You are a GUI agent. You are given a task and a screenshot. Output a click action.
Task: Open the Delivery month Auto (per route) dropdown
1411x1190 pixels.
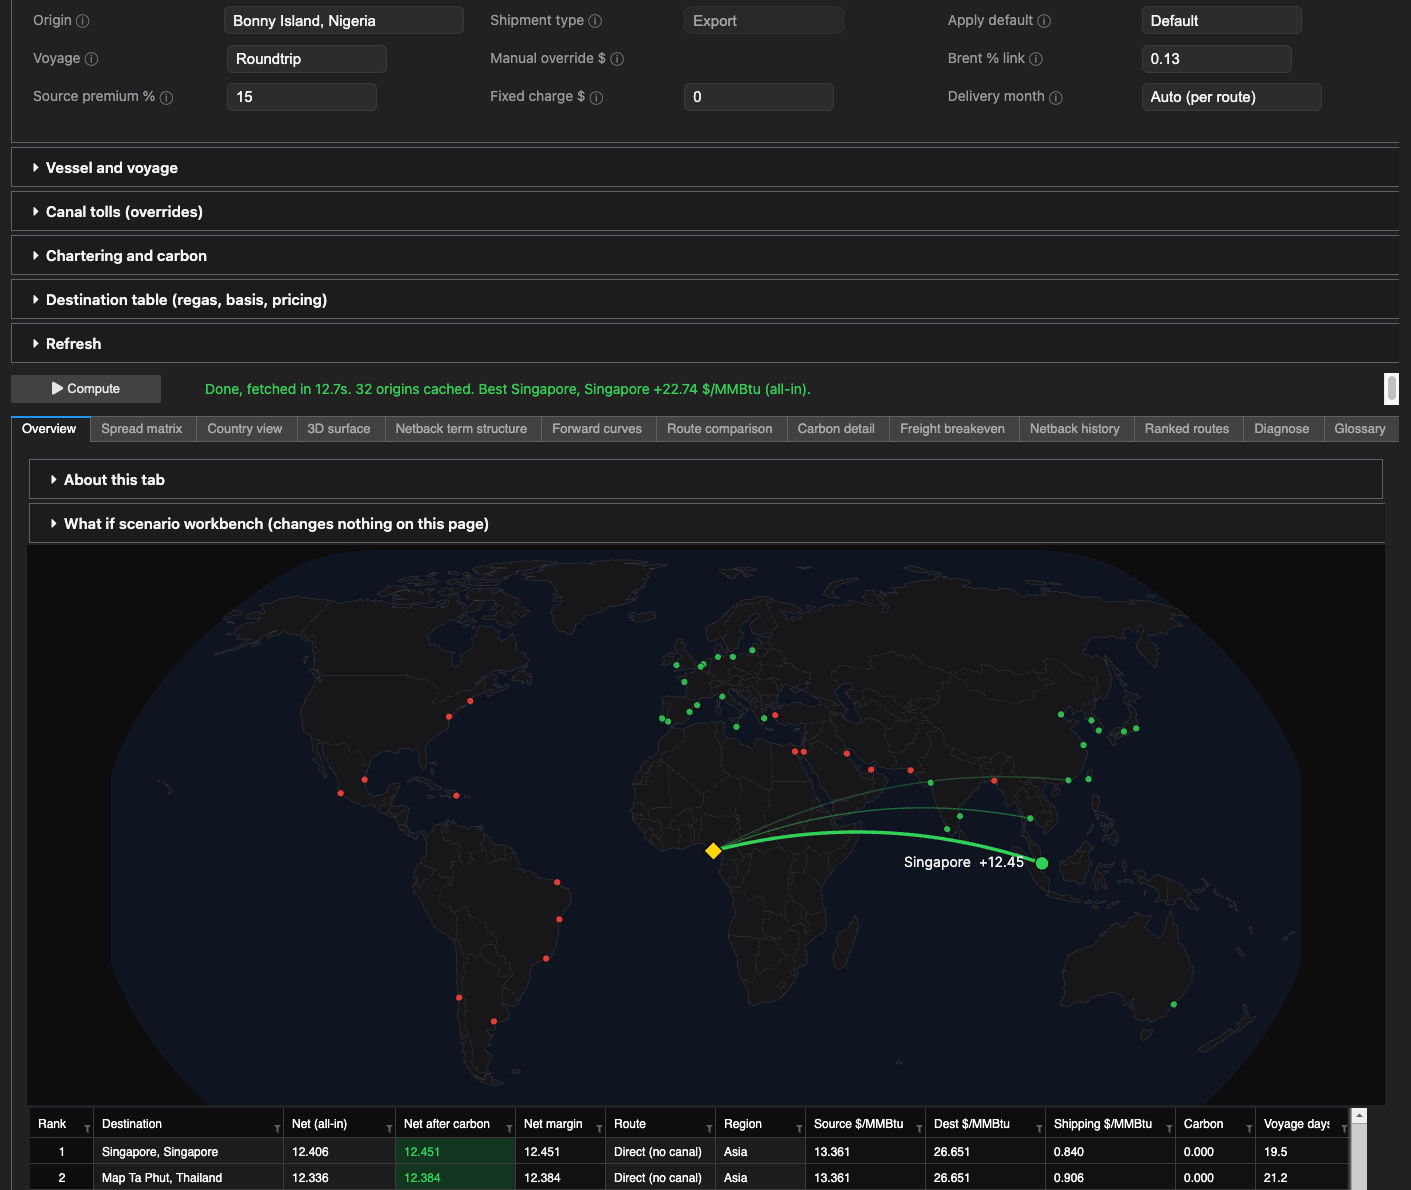point(1231,97)
